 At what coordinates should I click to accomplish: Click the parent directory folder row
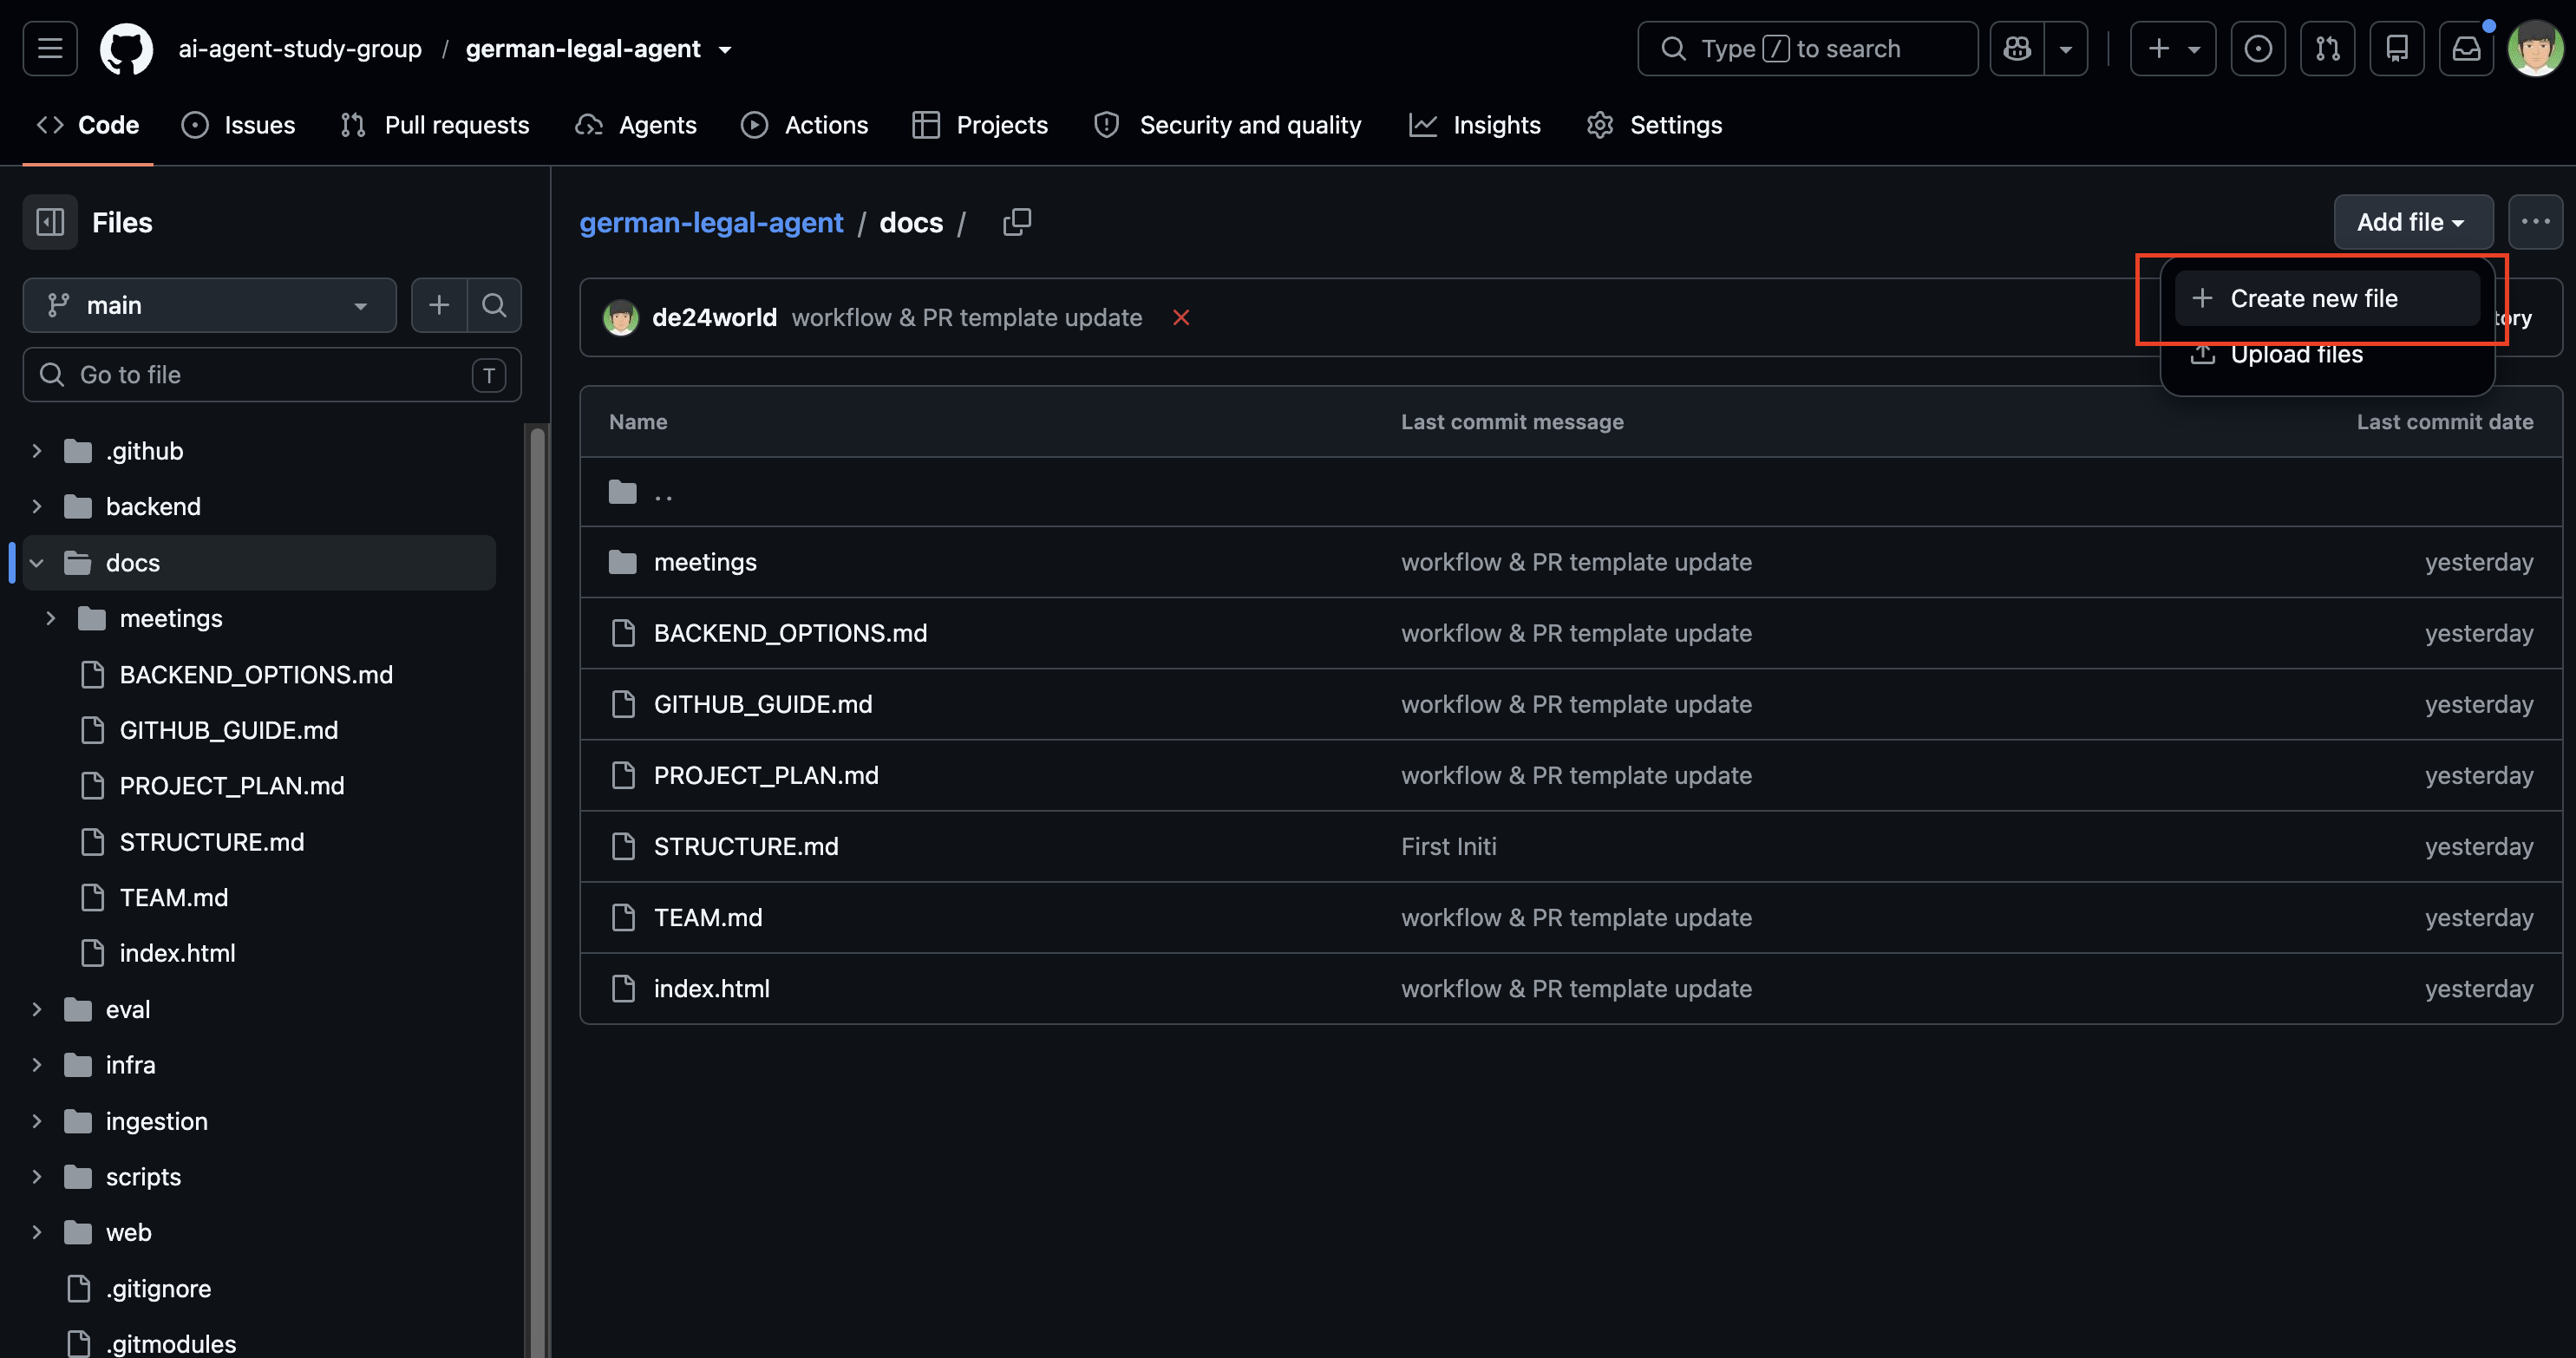point(1570,492)
